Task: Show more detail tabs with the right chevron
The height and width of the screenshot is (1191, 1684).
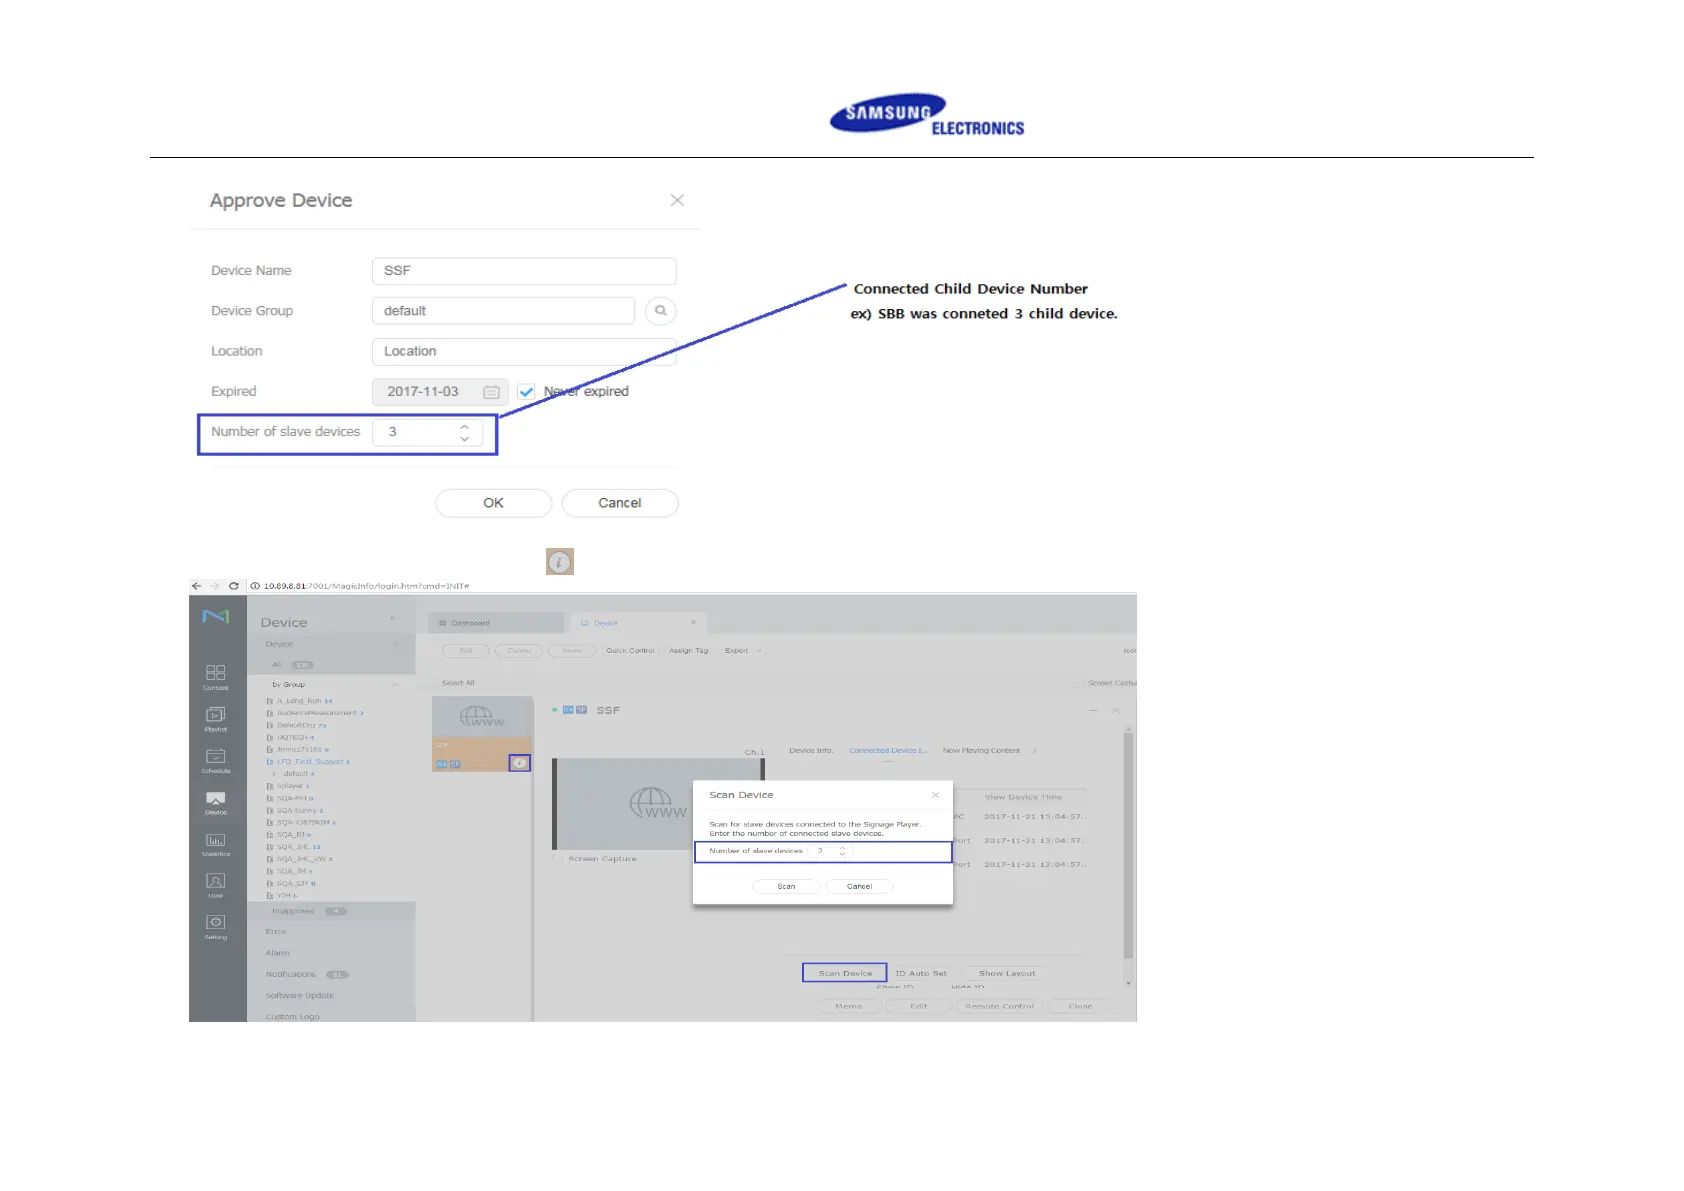Action: click(x=1035, y=750)
